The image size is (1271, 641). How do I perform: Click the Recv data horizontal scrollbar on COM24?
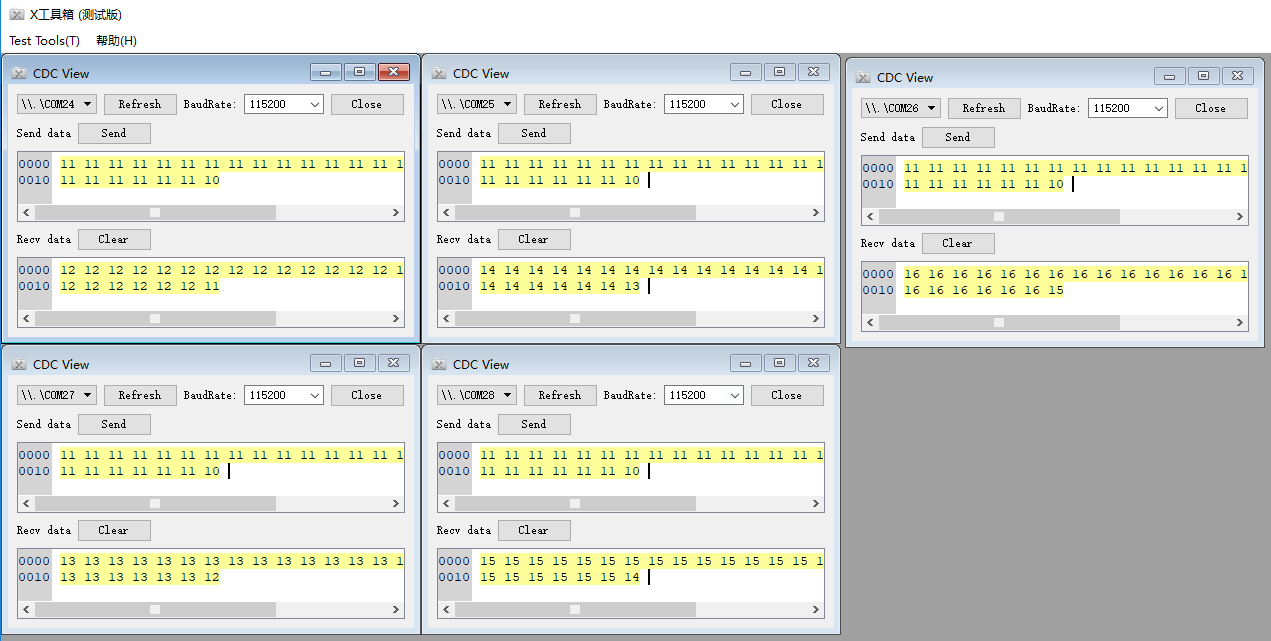210,318
